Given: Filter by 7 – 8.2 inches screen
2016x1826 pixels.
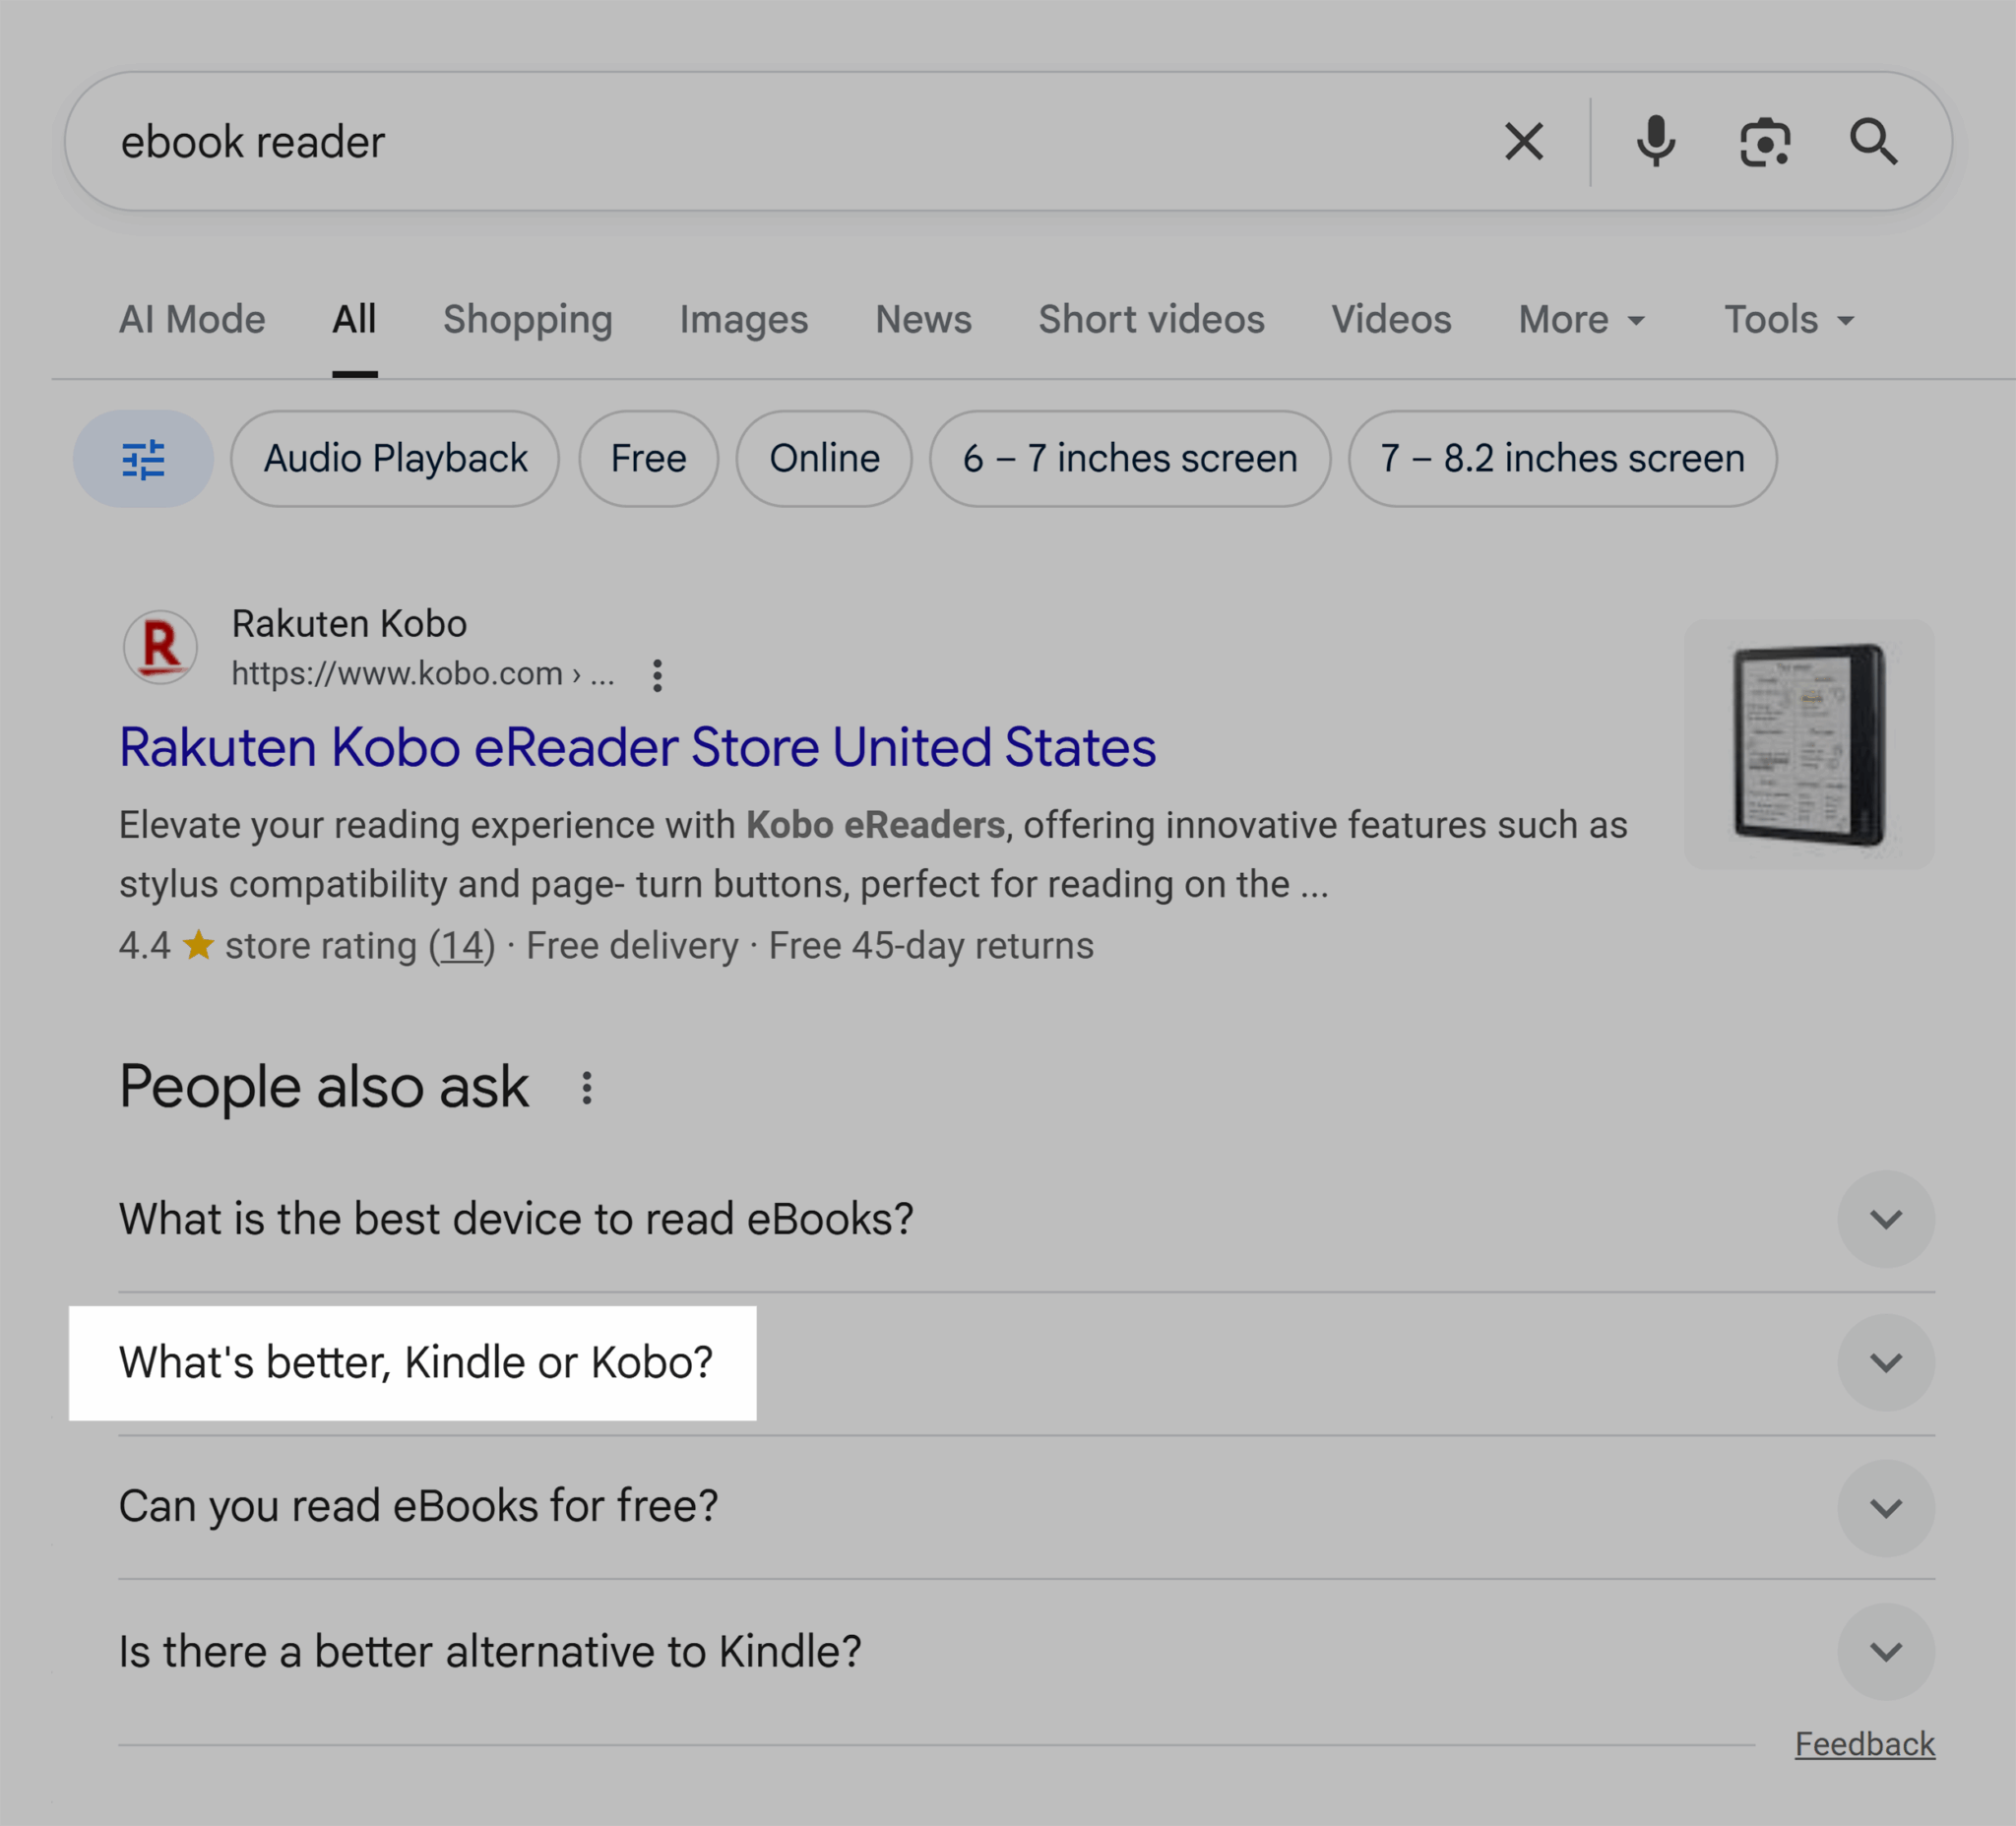Looking at the screenshot, I should tap(1562, 459).
